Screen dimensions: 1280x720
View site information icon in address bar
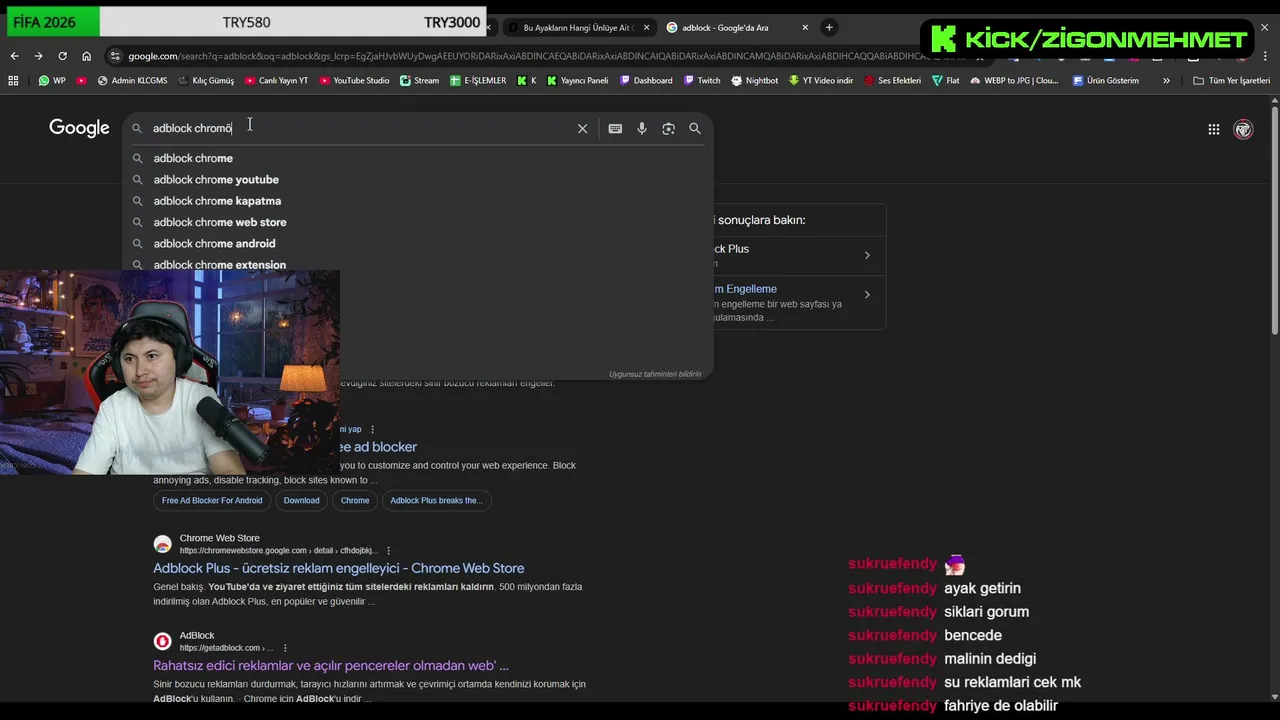tap(116, 56)
